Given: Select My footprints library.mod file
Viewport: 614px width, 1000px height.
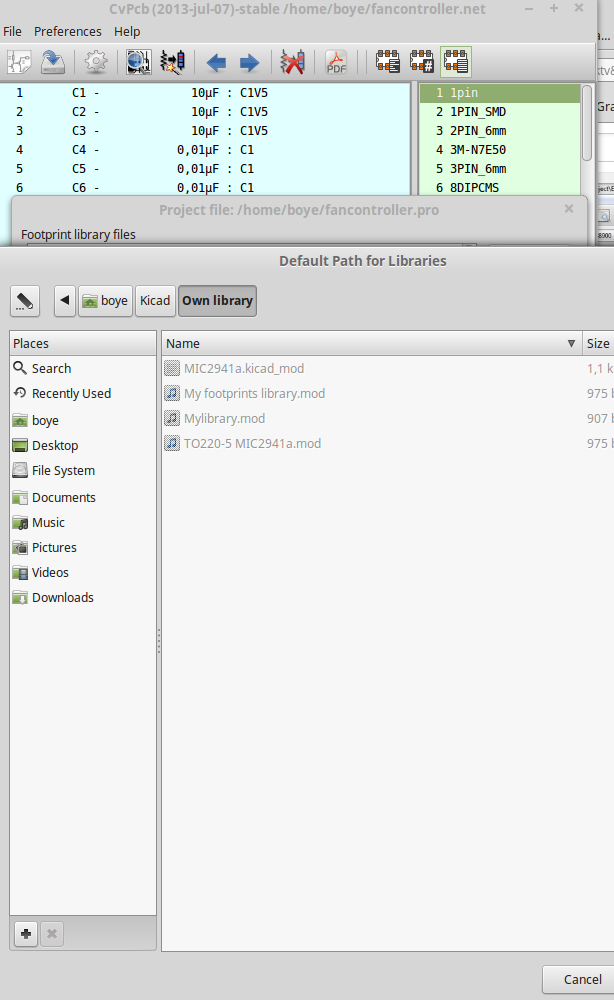Looking at the screenshot, I should (388, 393).
